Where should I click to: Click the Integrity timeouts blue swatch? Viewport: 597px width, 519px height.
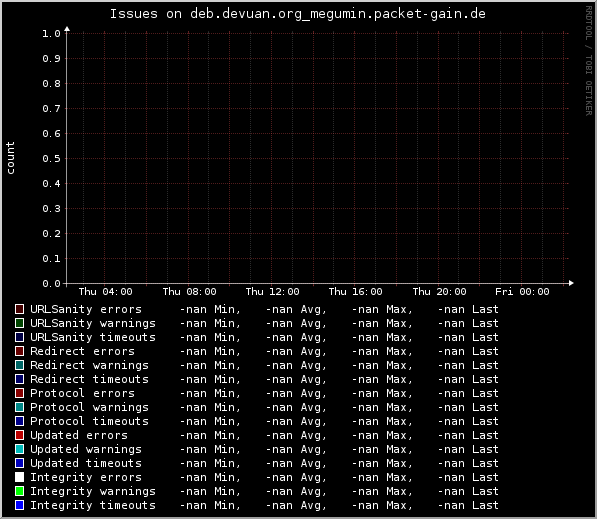tap(19, 505)
